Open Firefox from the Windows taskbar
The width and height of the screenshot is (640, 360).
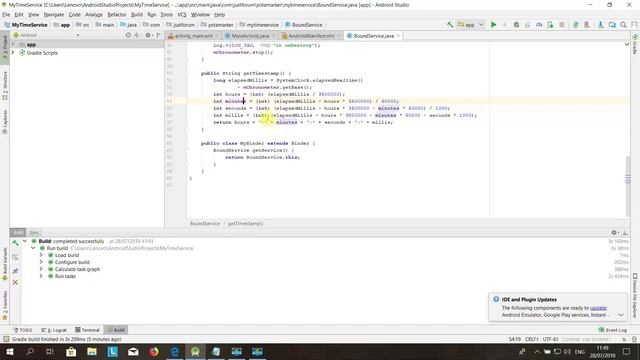tap(154, 351)
